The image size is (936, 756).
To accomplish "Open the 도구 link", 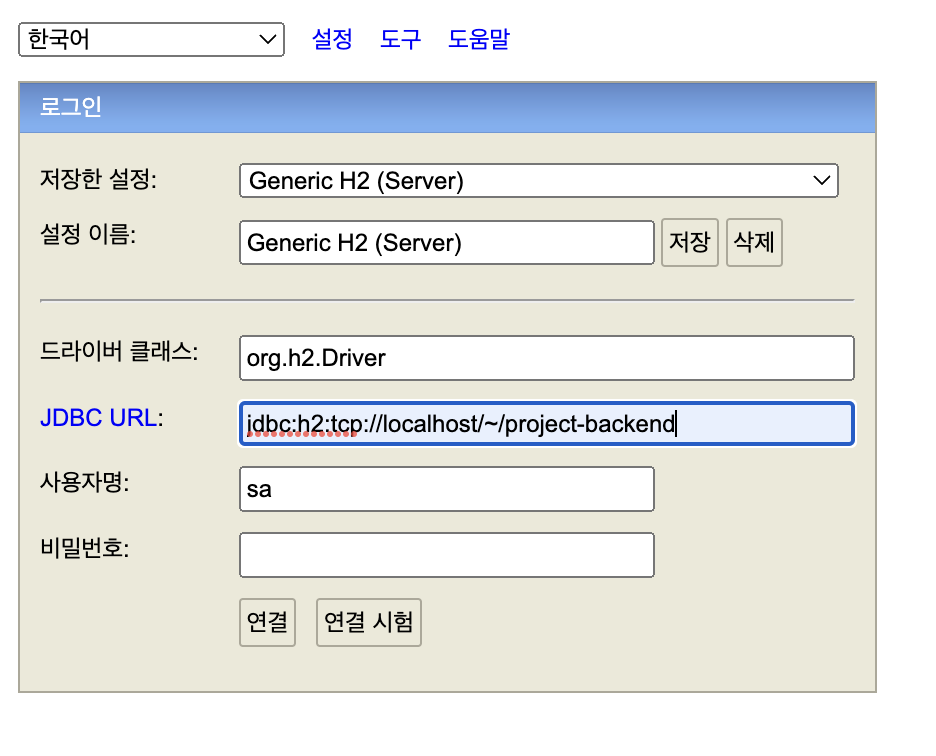I will [x=400, y=39].
